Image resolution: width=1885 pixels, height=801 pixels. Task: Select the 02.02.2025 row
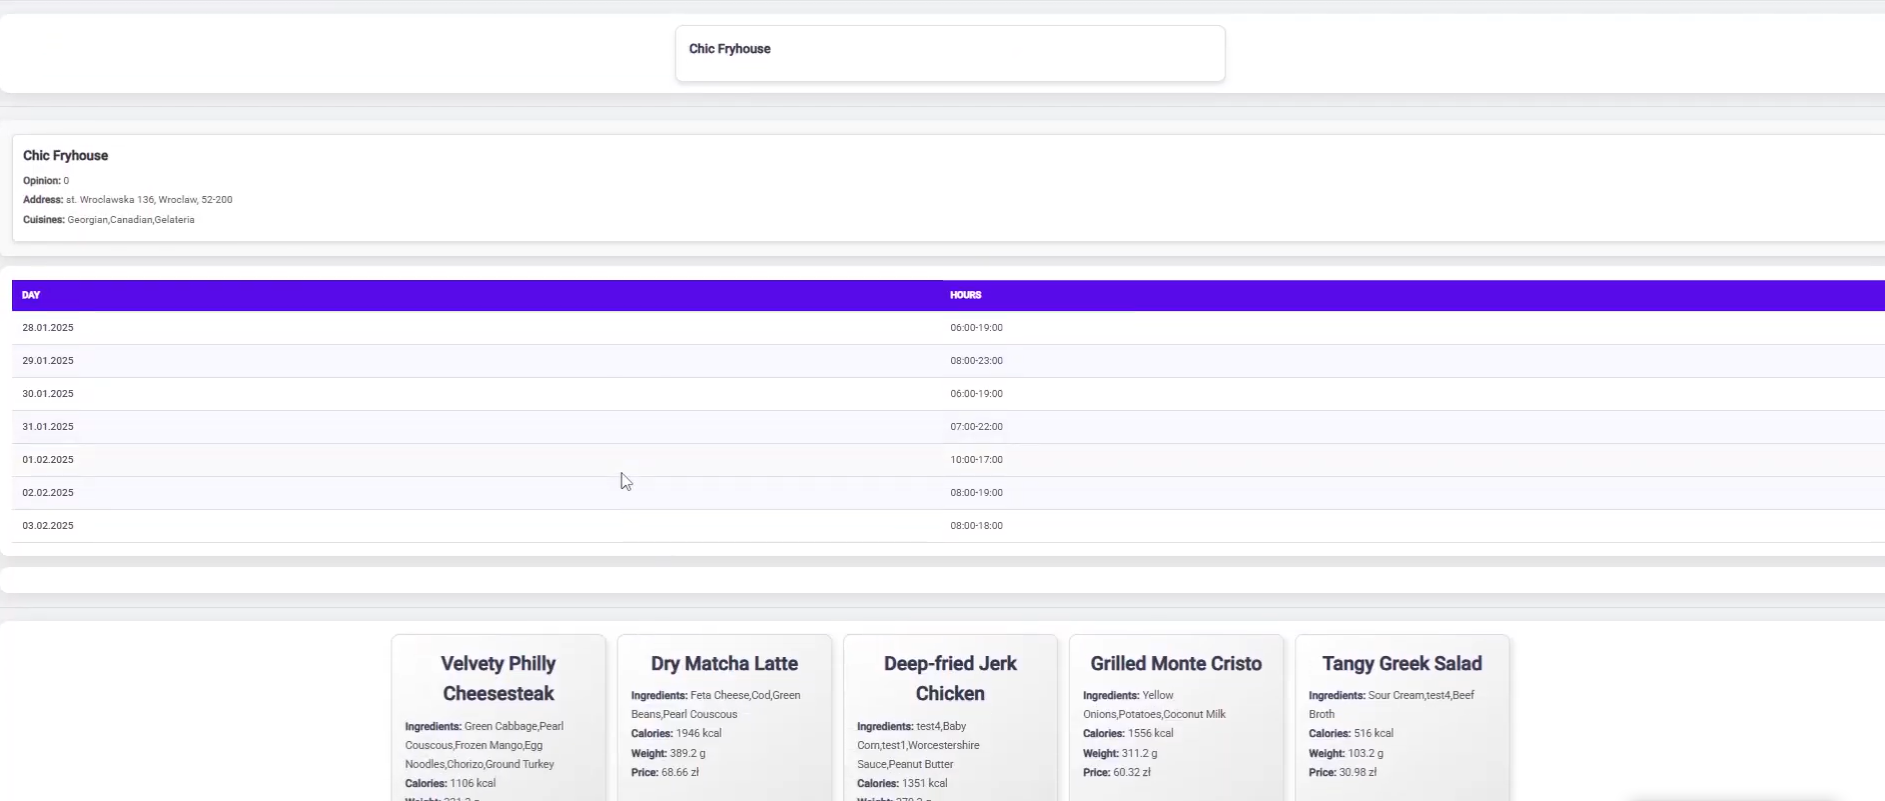48,493
